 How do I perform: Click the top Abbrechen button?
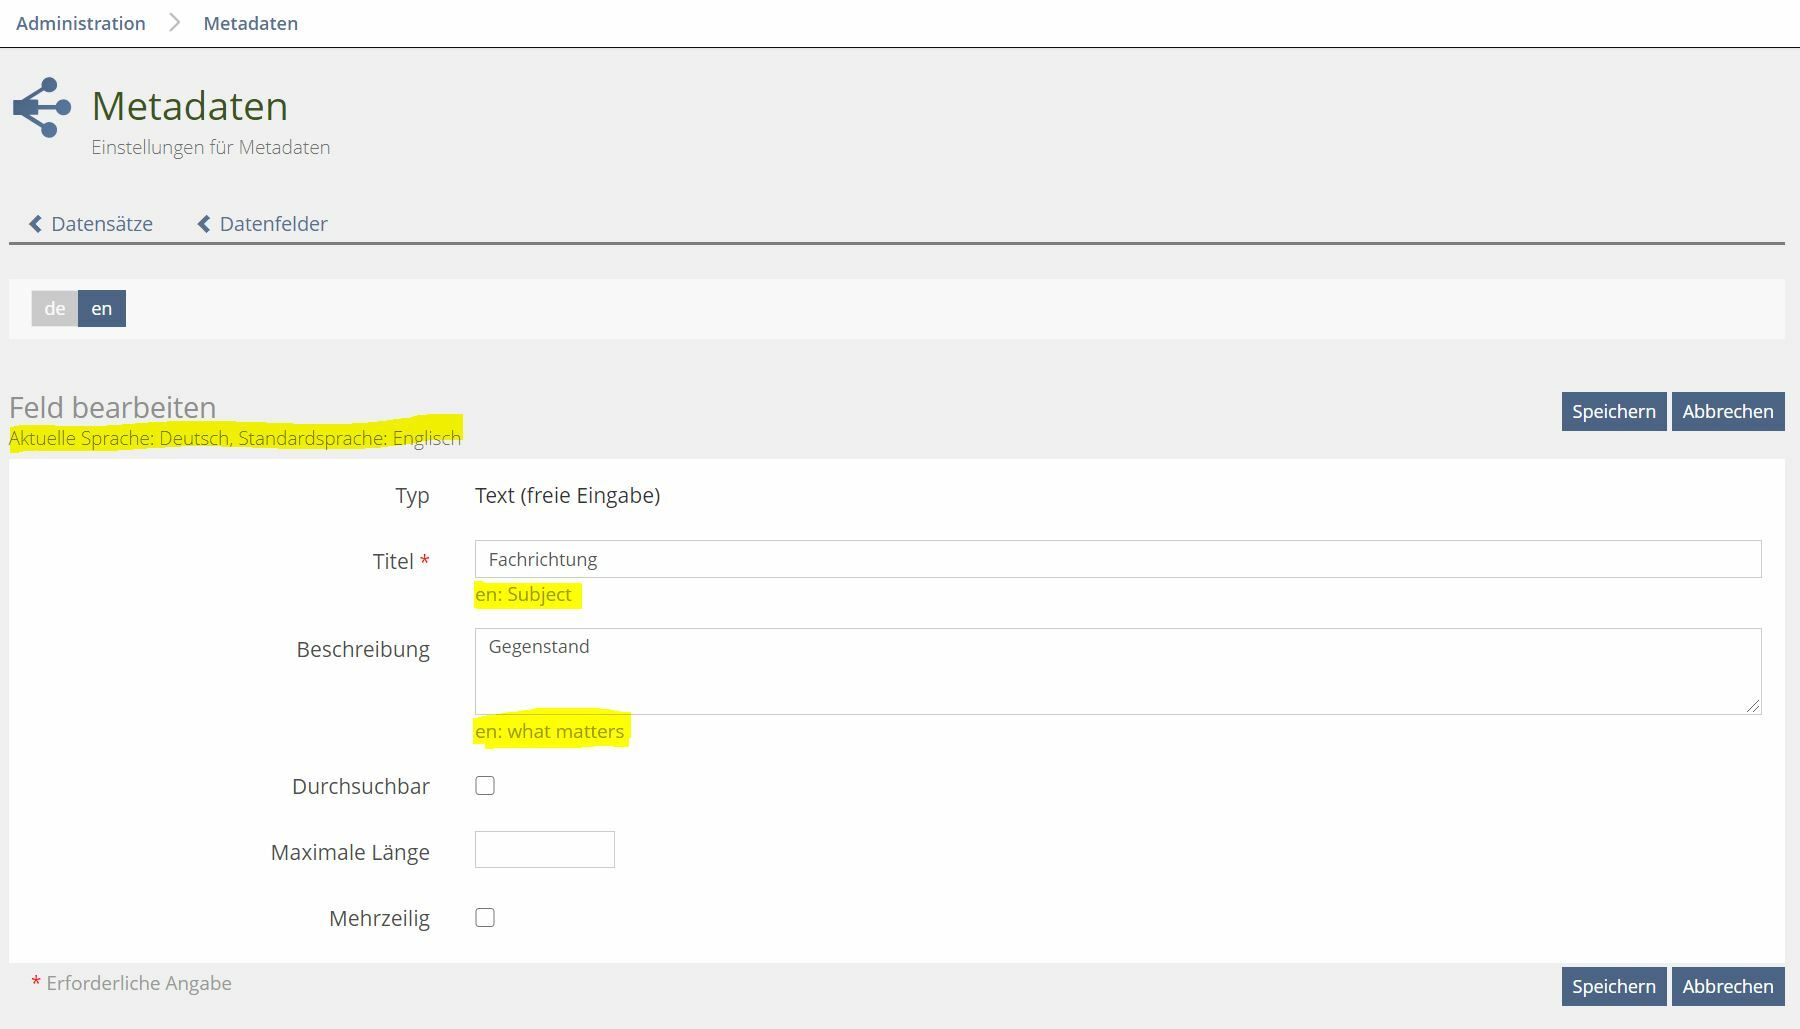pyautogui.click(x=1727, y=411)
